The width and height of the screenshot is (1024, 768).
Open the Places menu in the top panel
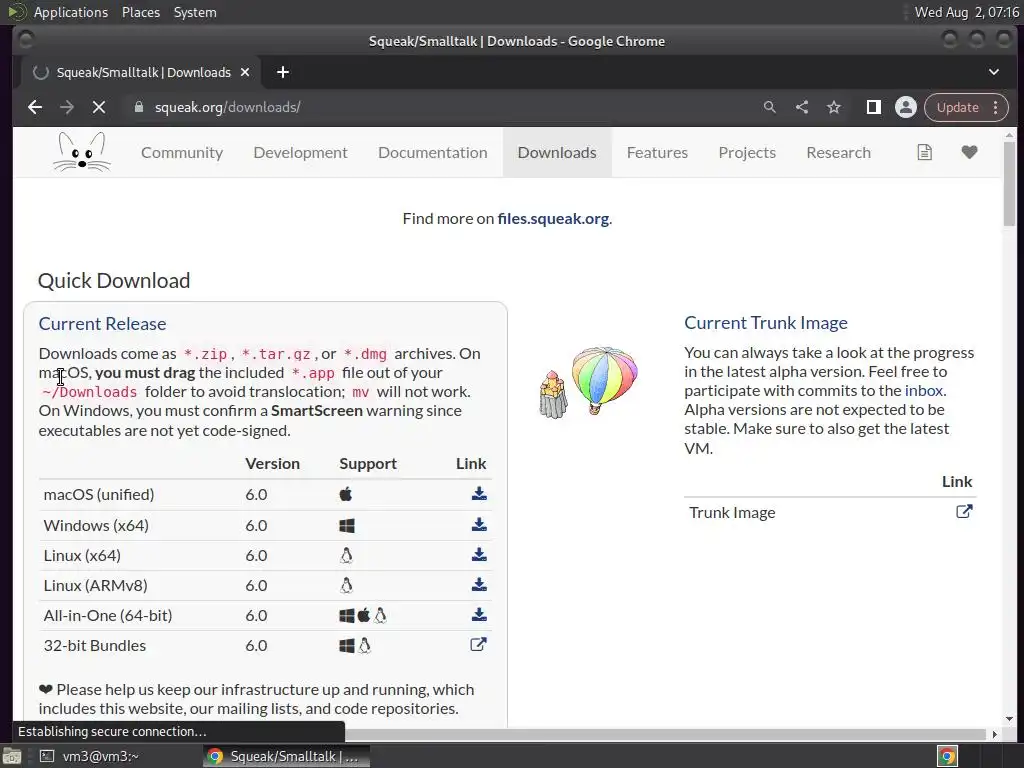(x=140, y=12)
